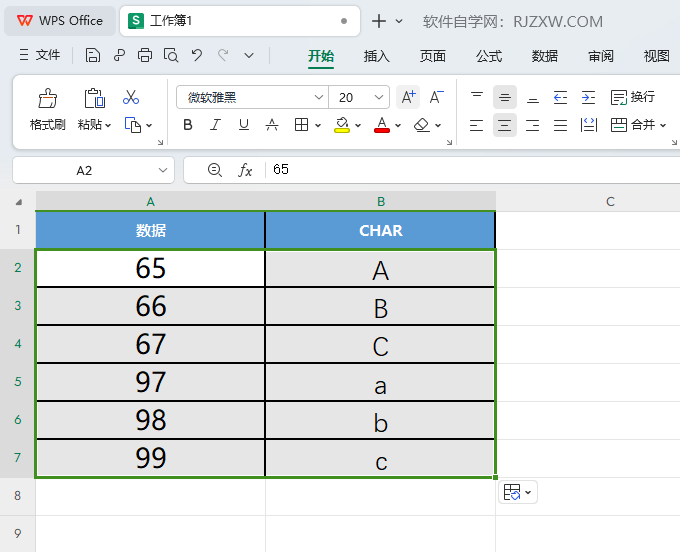Select the 工作簿1 workbook tab
The image size is (680, 552).
click(x=240, y=21)
